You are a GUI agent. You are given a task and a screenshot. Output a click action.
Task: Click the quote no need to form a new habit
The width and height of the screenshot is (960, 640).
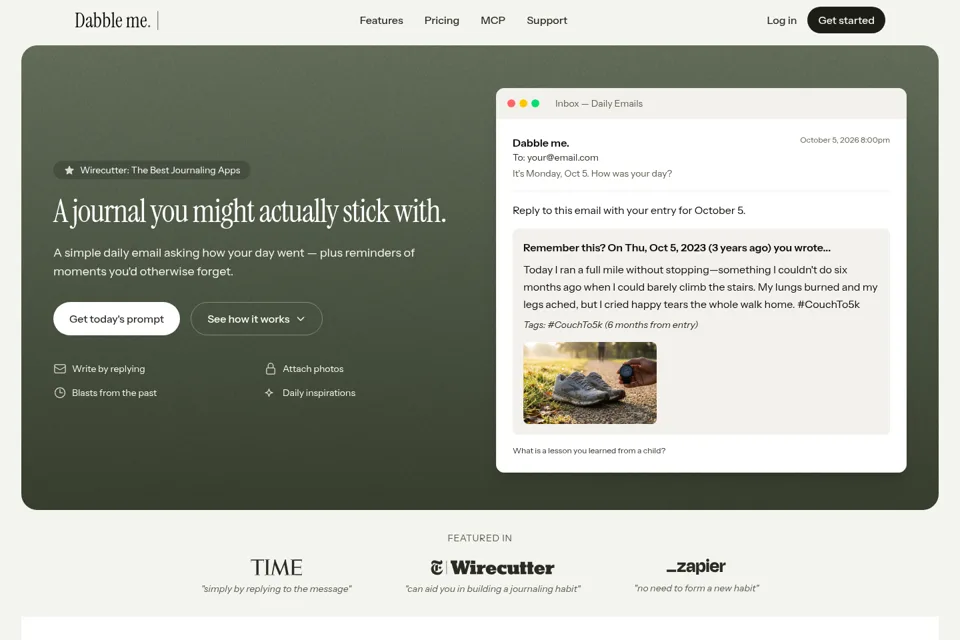tap(697, 588)
